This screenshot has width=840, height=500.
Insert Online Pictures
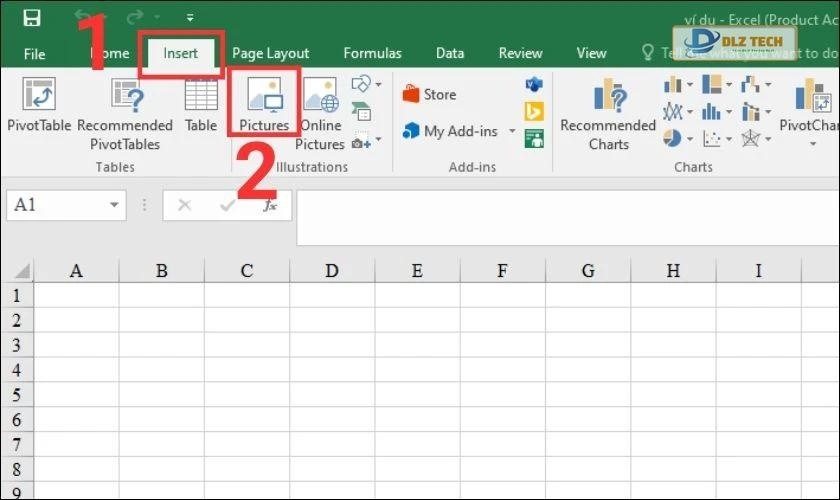pyautogui.click(x=320, y=114)
